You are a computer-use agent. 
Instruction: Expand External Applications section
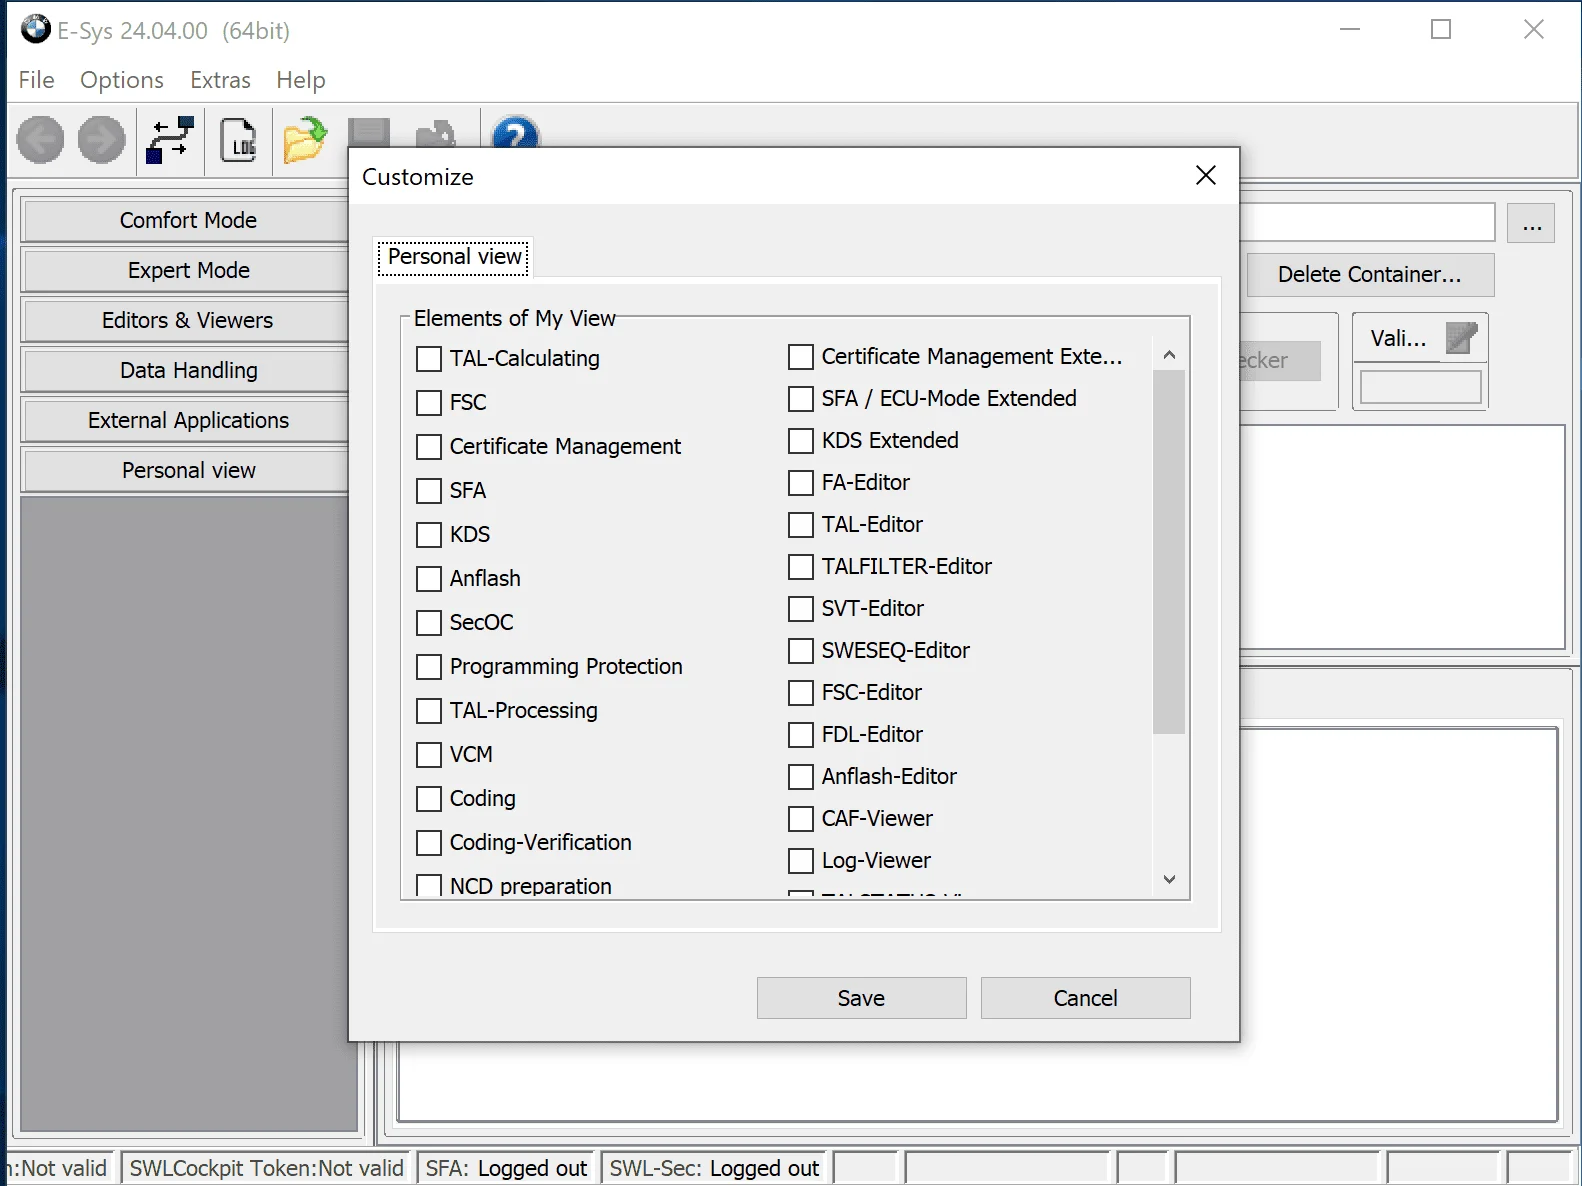[x=188, y=420]
